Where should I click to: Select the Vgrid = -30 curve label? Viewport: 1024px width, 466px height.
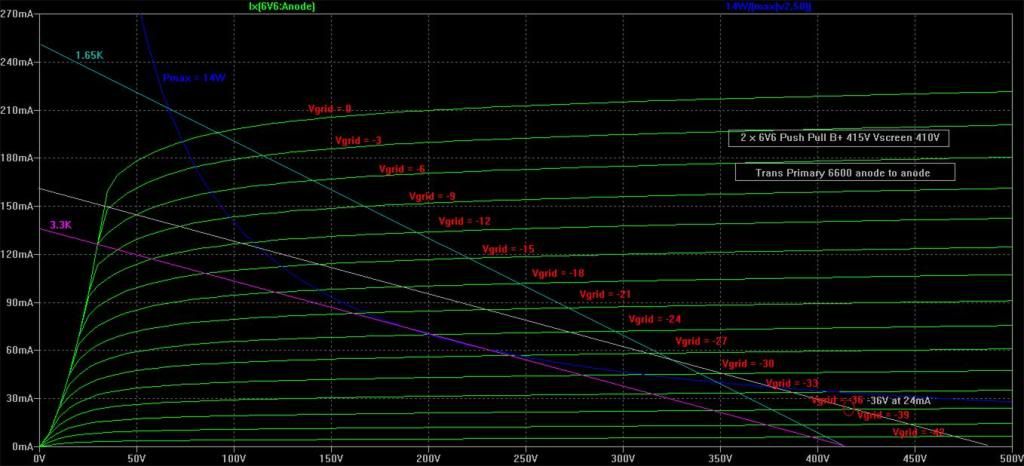point(747,363)
